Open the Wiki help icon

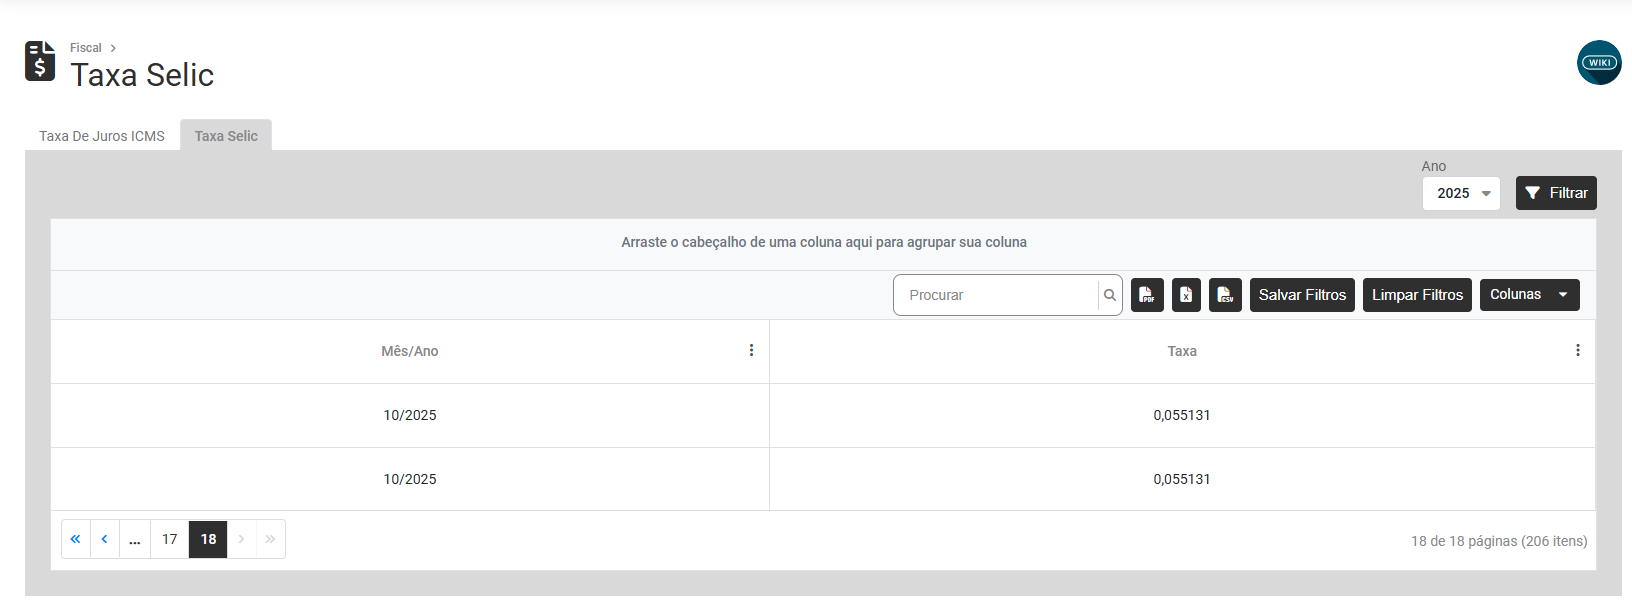(1599, 63)
